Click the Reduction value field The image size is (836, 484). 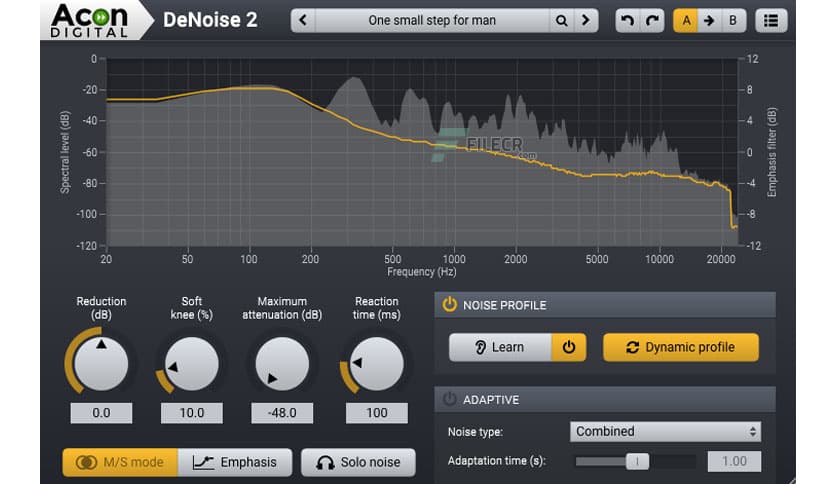101,413
